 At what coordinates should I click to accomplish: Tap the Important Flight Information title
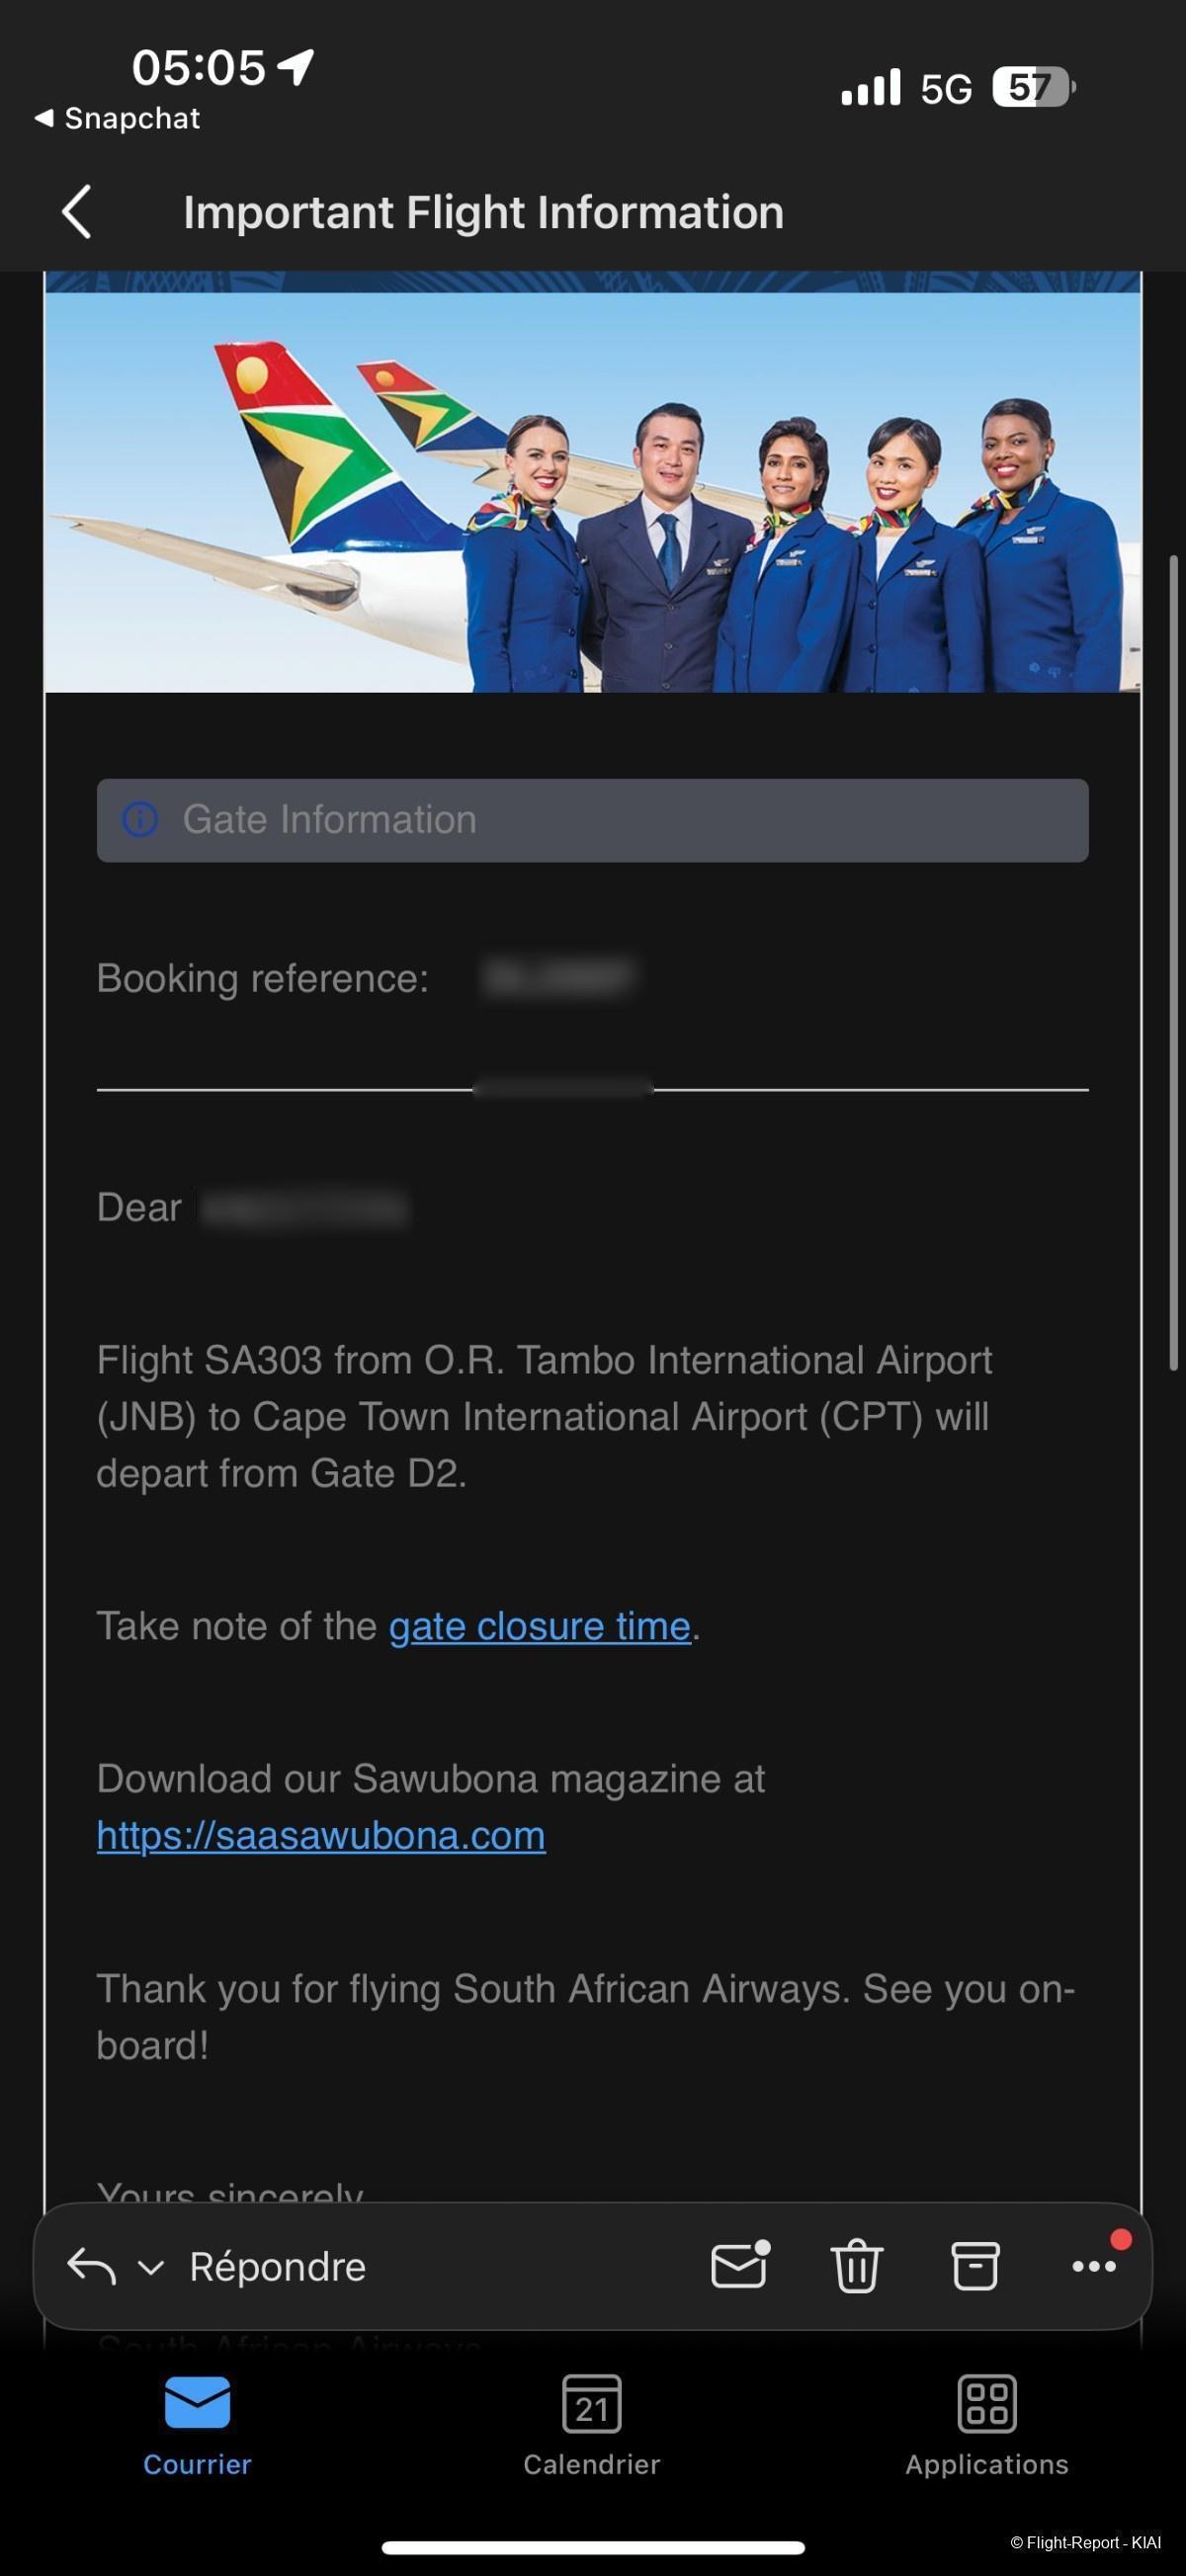[483, 212]
